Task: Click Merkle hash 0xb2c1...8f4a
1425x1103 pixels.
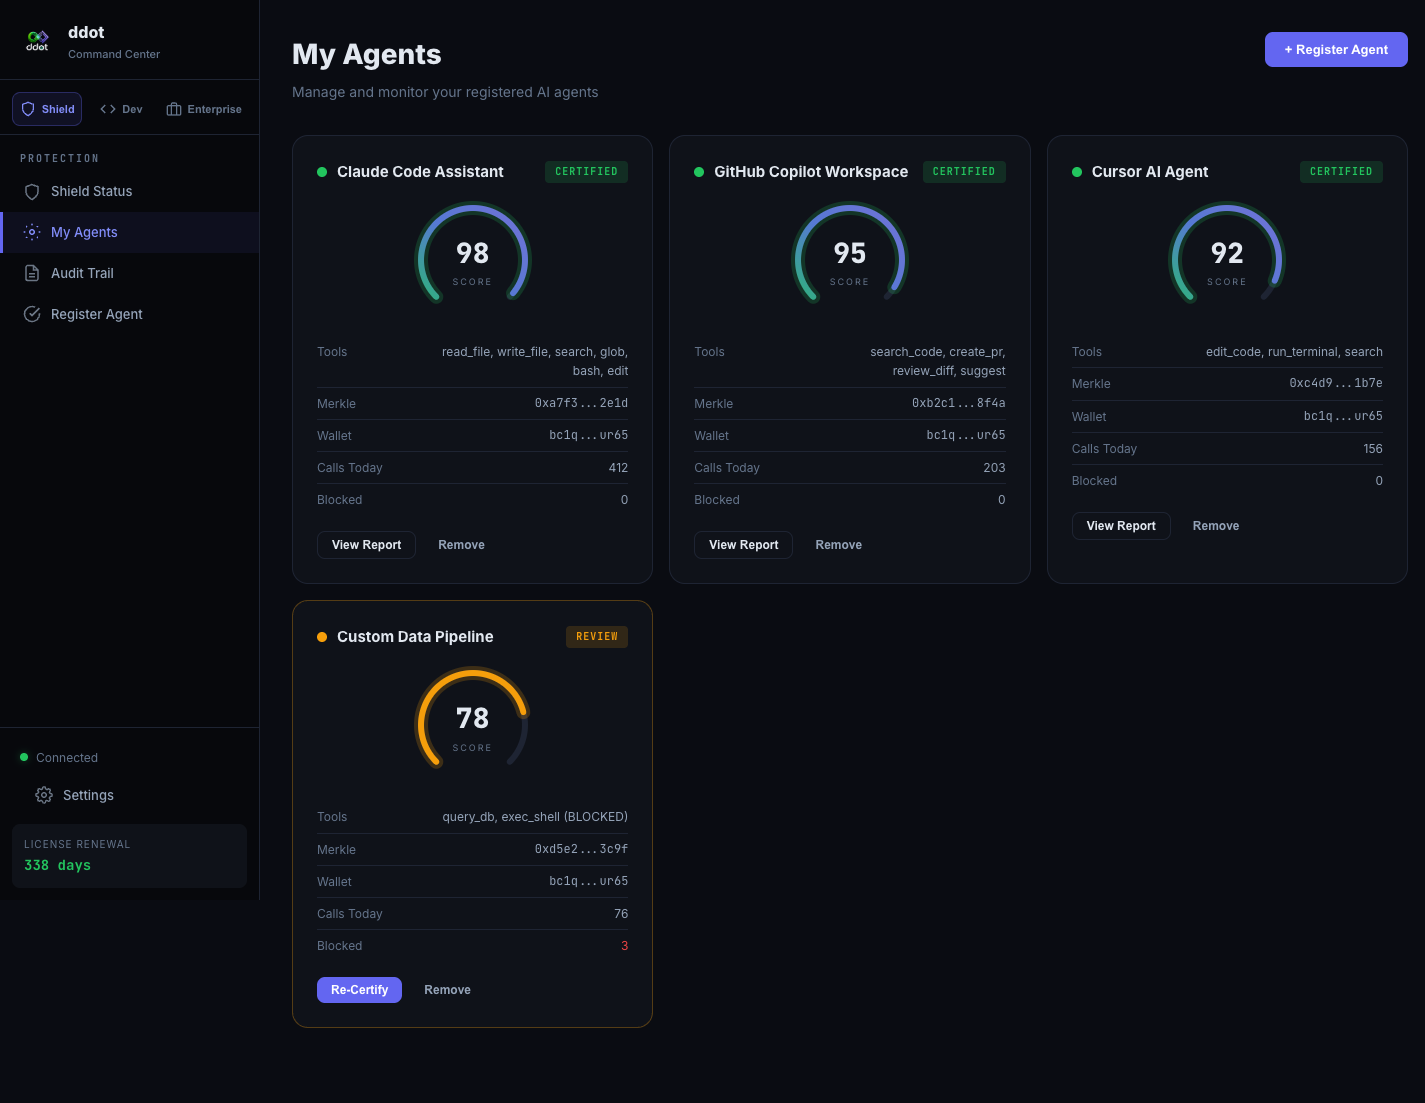Action: click(958, 404)
